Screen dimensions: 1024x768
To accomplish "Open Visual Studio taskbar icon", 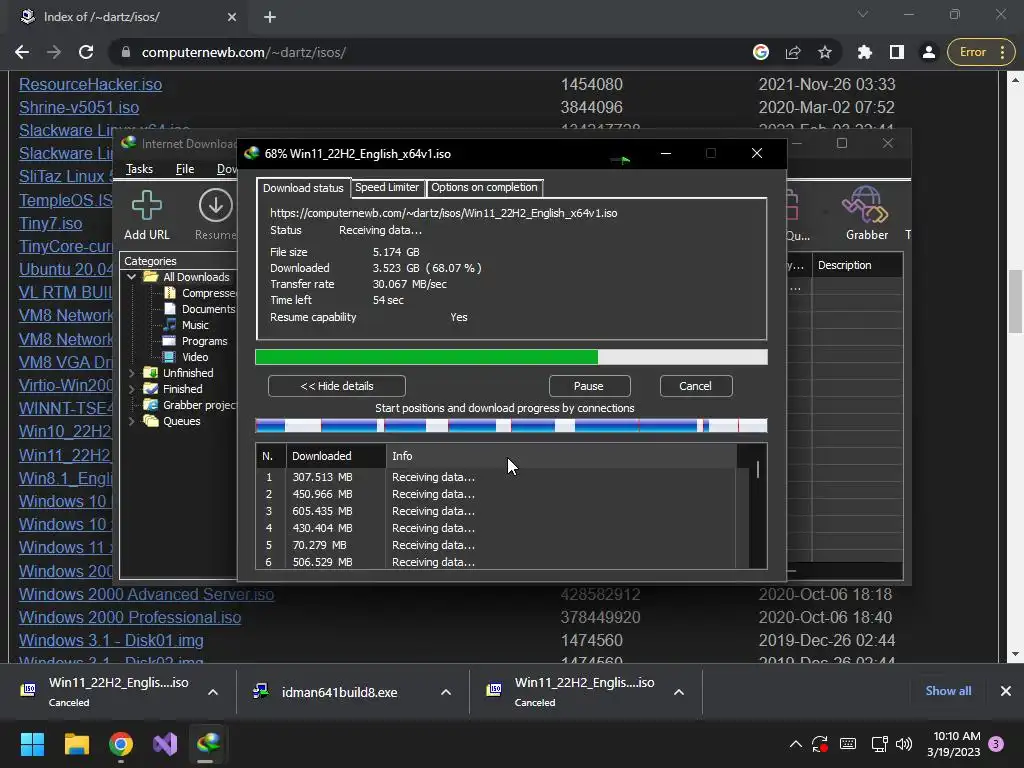I will [165, 744].
